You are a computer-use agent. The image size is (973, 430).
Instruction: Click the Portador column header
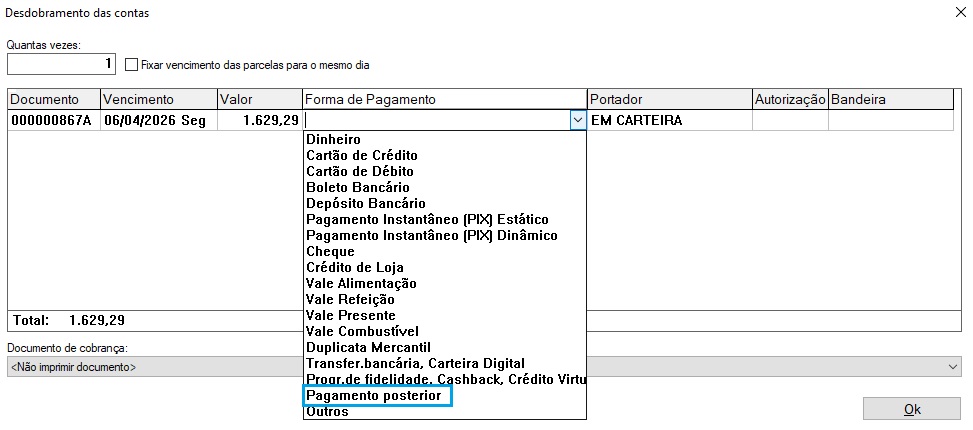616,100
